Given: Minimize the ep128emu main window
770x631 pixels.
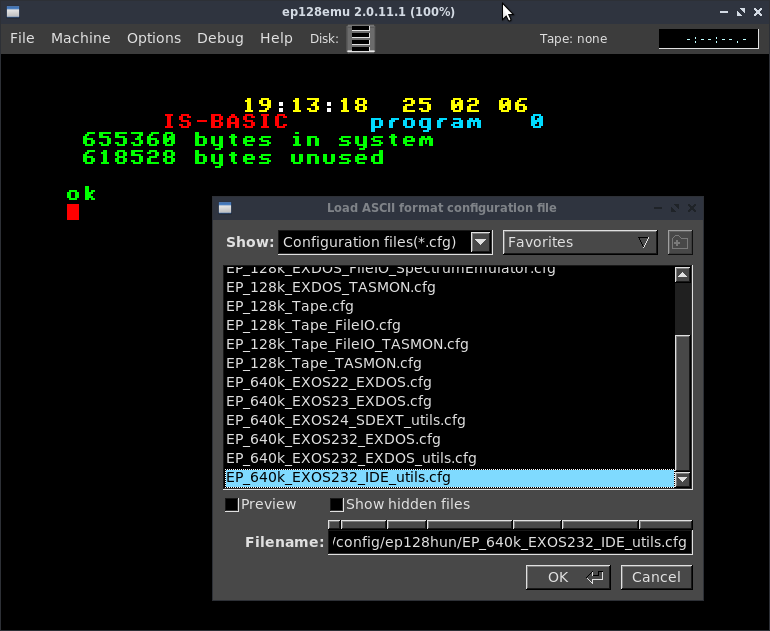Looking at the screenshot, I should (723, 12).
